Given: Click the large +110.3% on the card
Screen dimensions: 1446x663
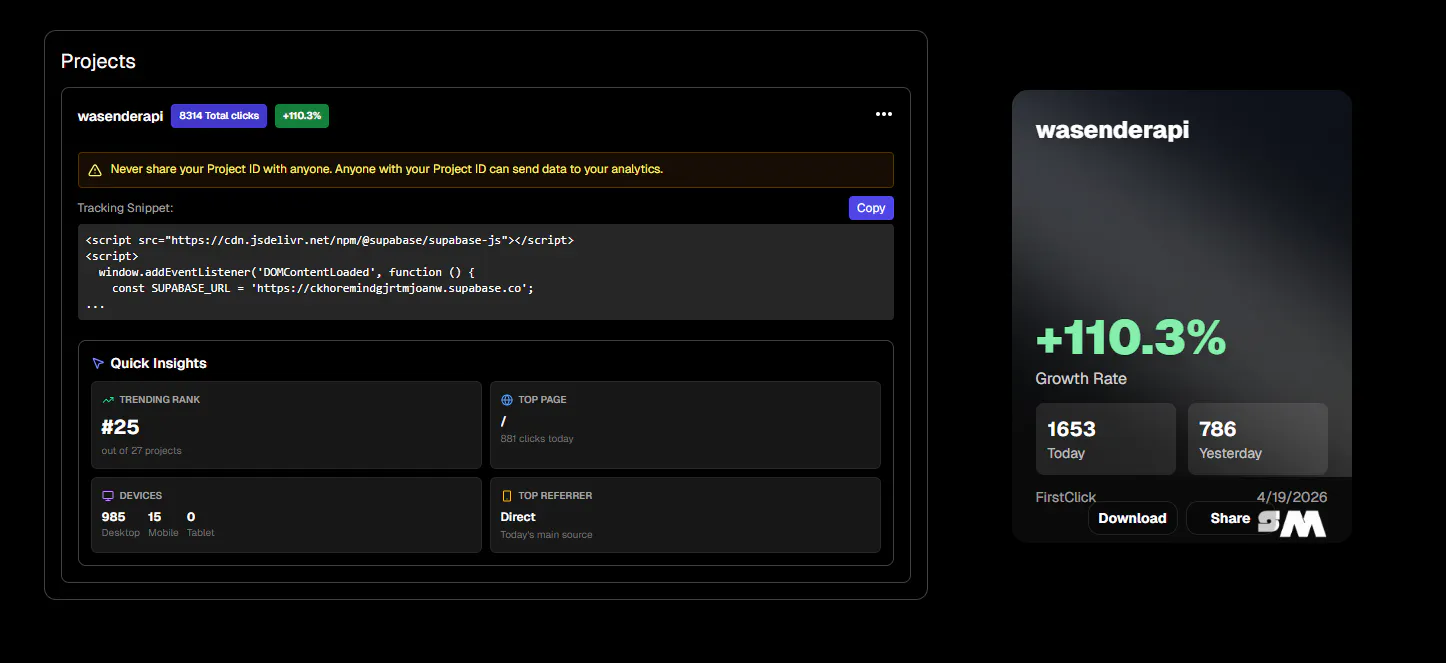Looking at the screenshot, I should tap(1131, 339).
